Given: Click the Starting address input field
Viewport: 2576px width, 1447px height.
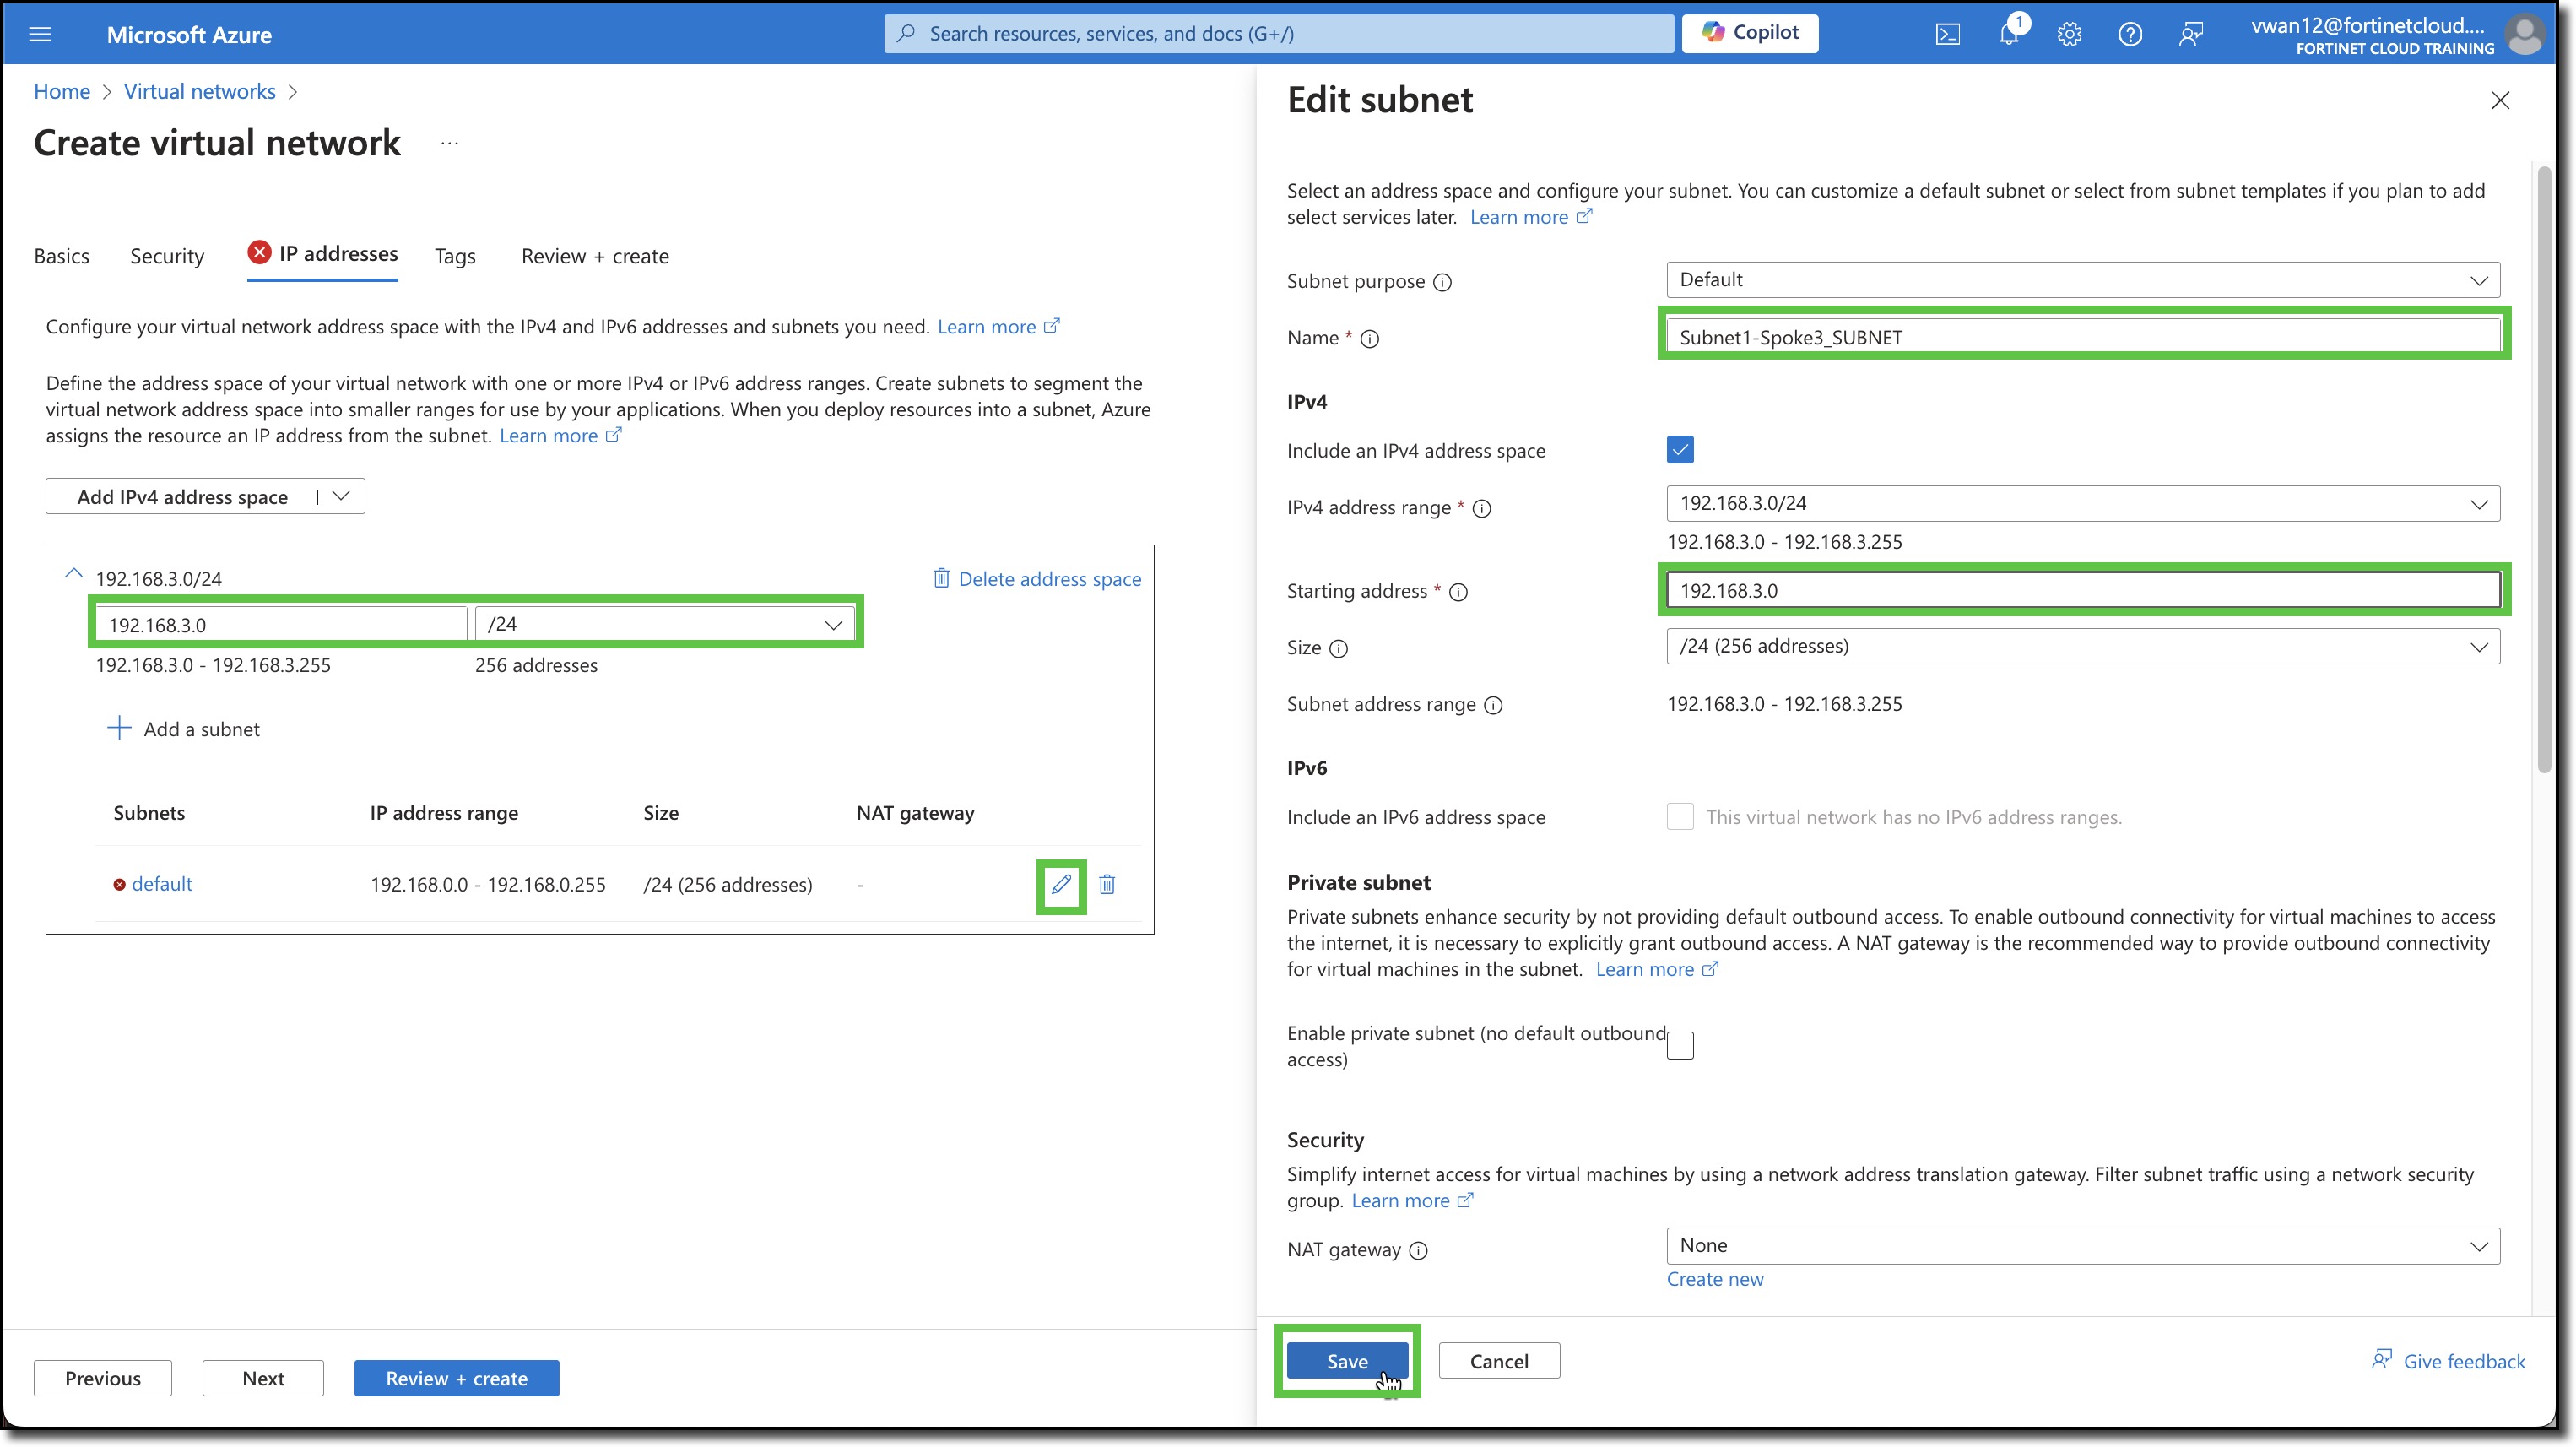Looking at the screenshot, I should pyautogui.click(x=2083, y=590).
